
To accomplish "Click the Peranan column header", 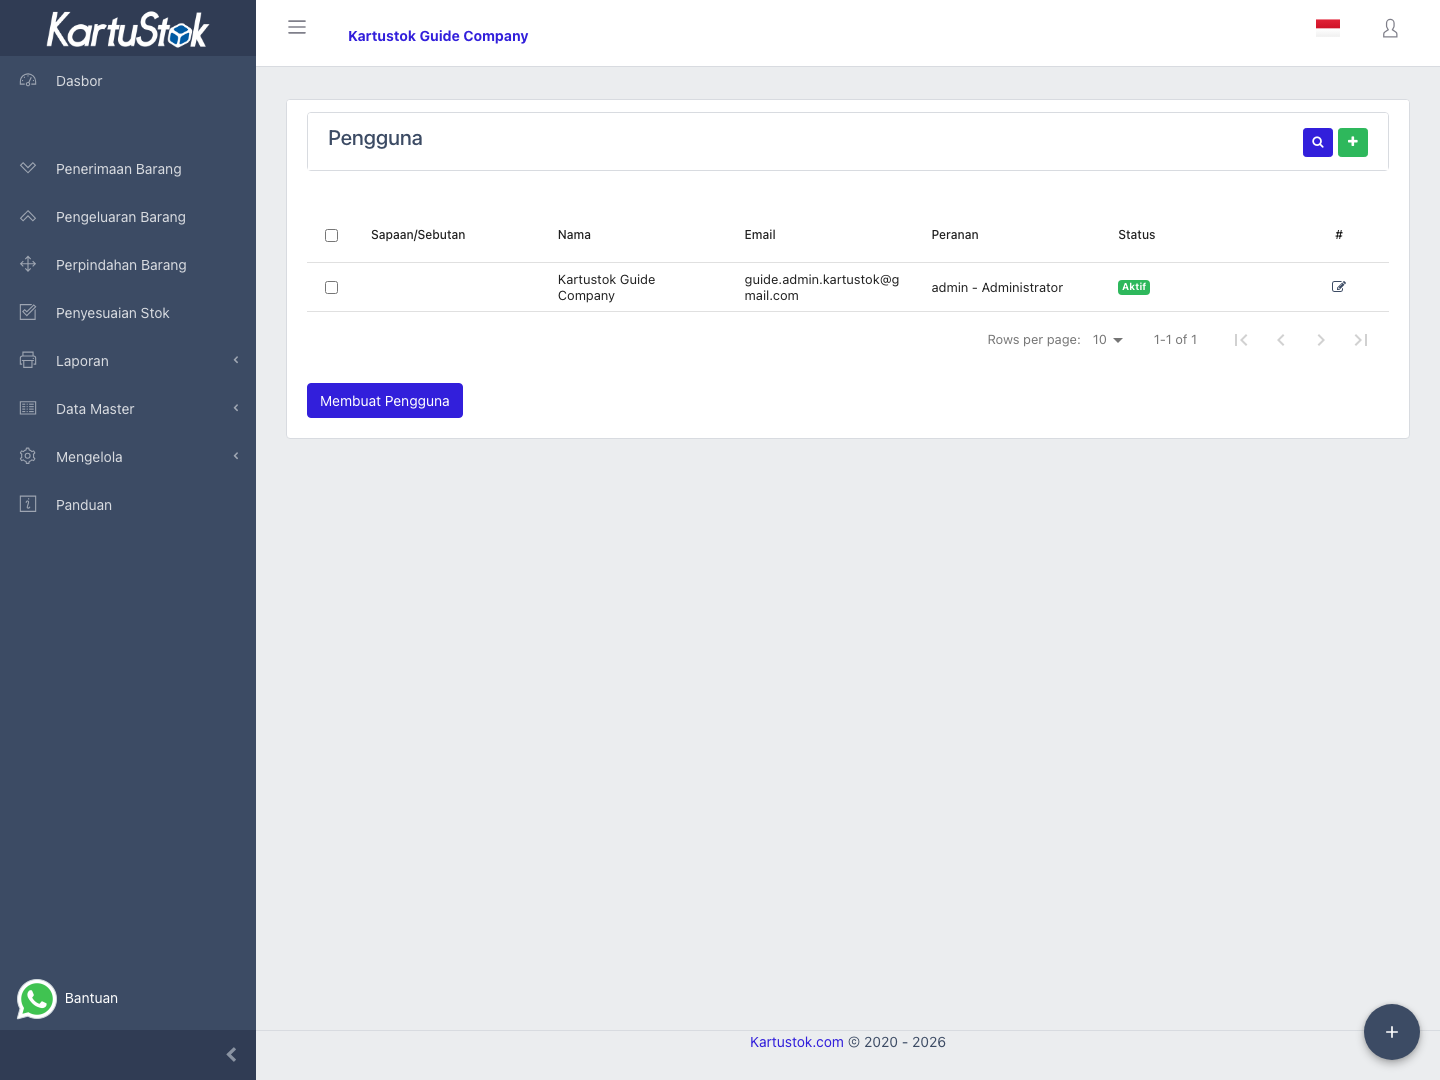I will point(955,235).
